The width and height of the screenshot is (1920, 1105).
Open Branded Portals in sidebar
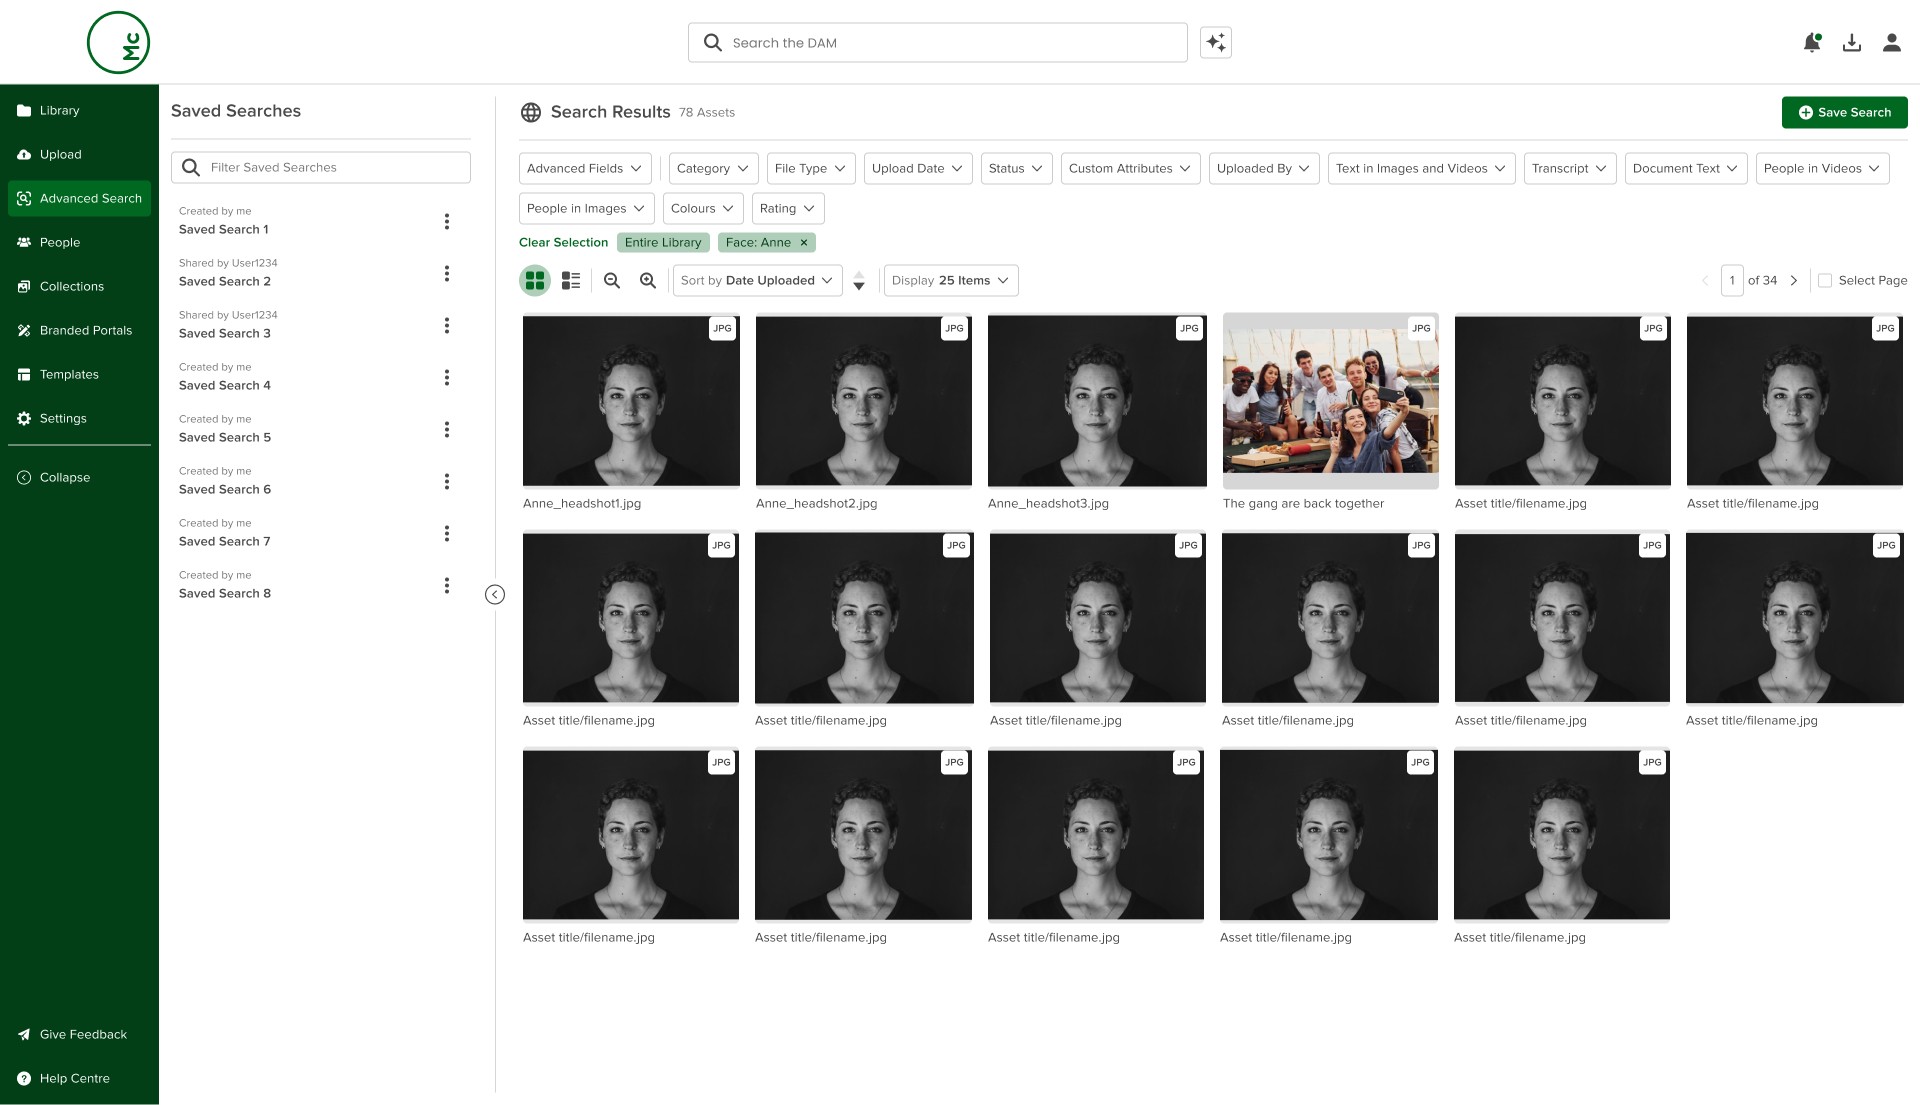[x=85, y=330]
